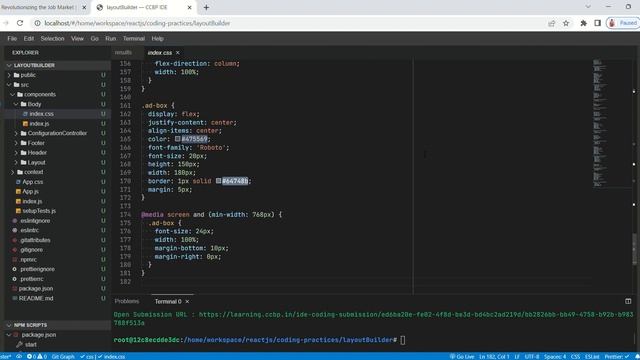
Task: Collapse the Body folder chevron
Action: coord(16,104)
